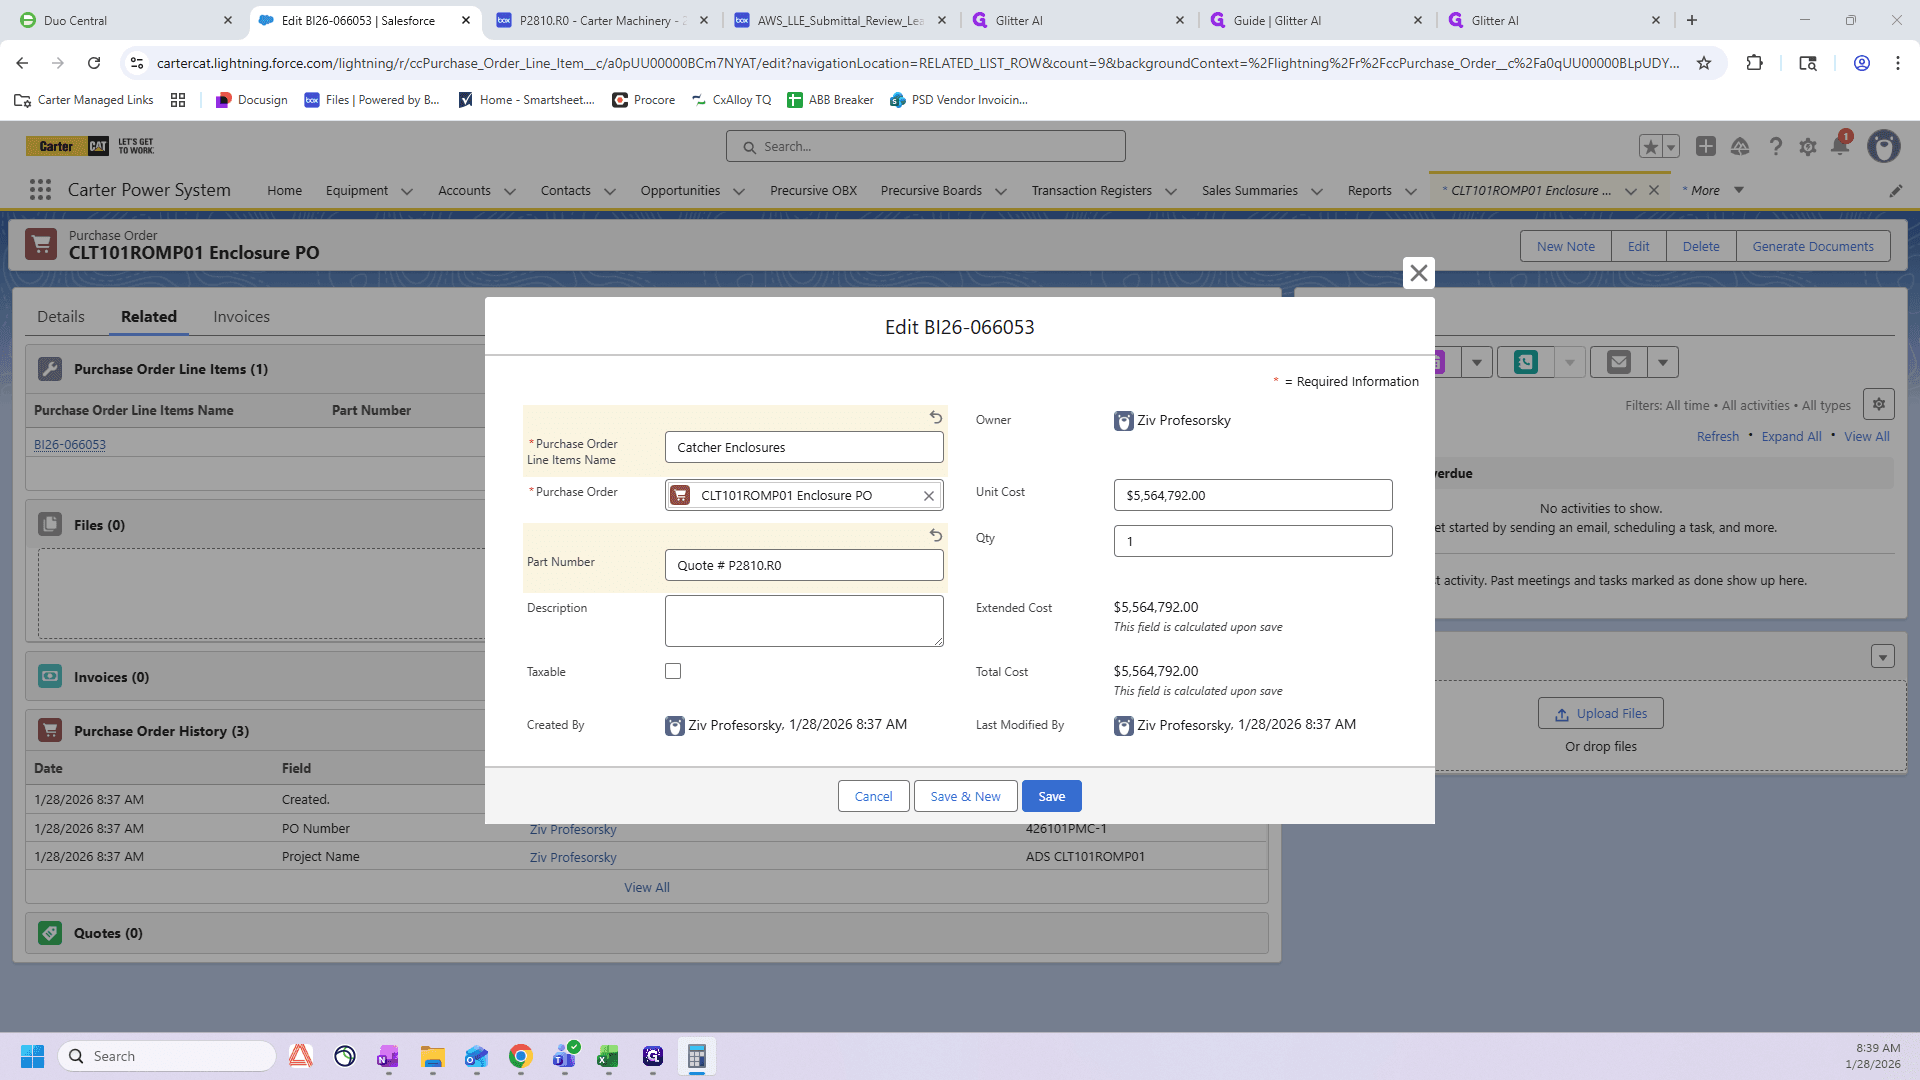This screenshot has width=1920, height=1080.
Task: Open the Global Actions plus icon
Action: [x=1706, y=146]
